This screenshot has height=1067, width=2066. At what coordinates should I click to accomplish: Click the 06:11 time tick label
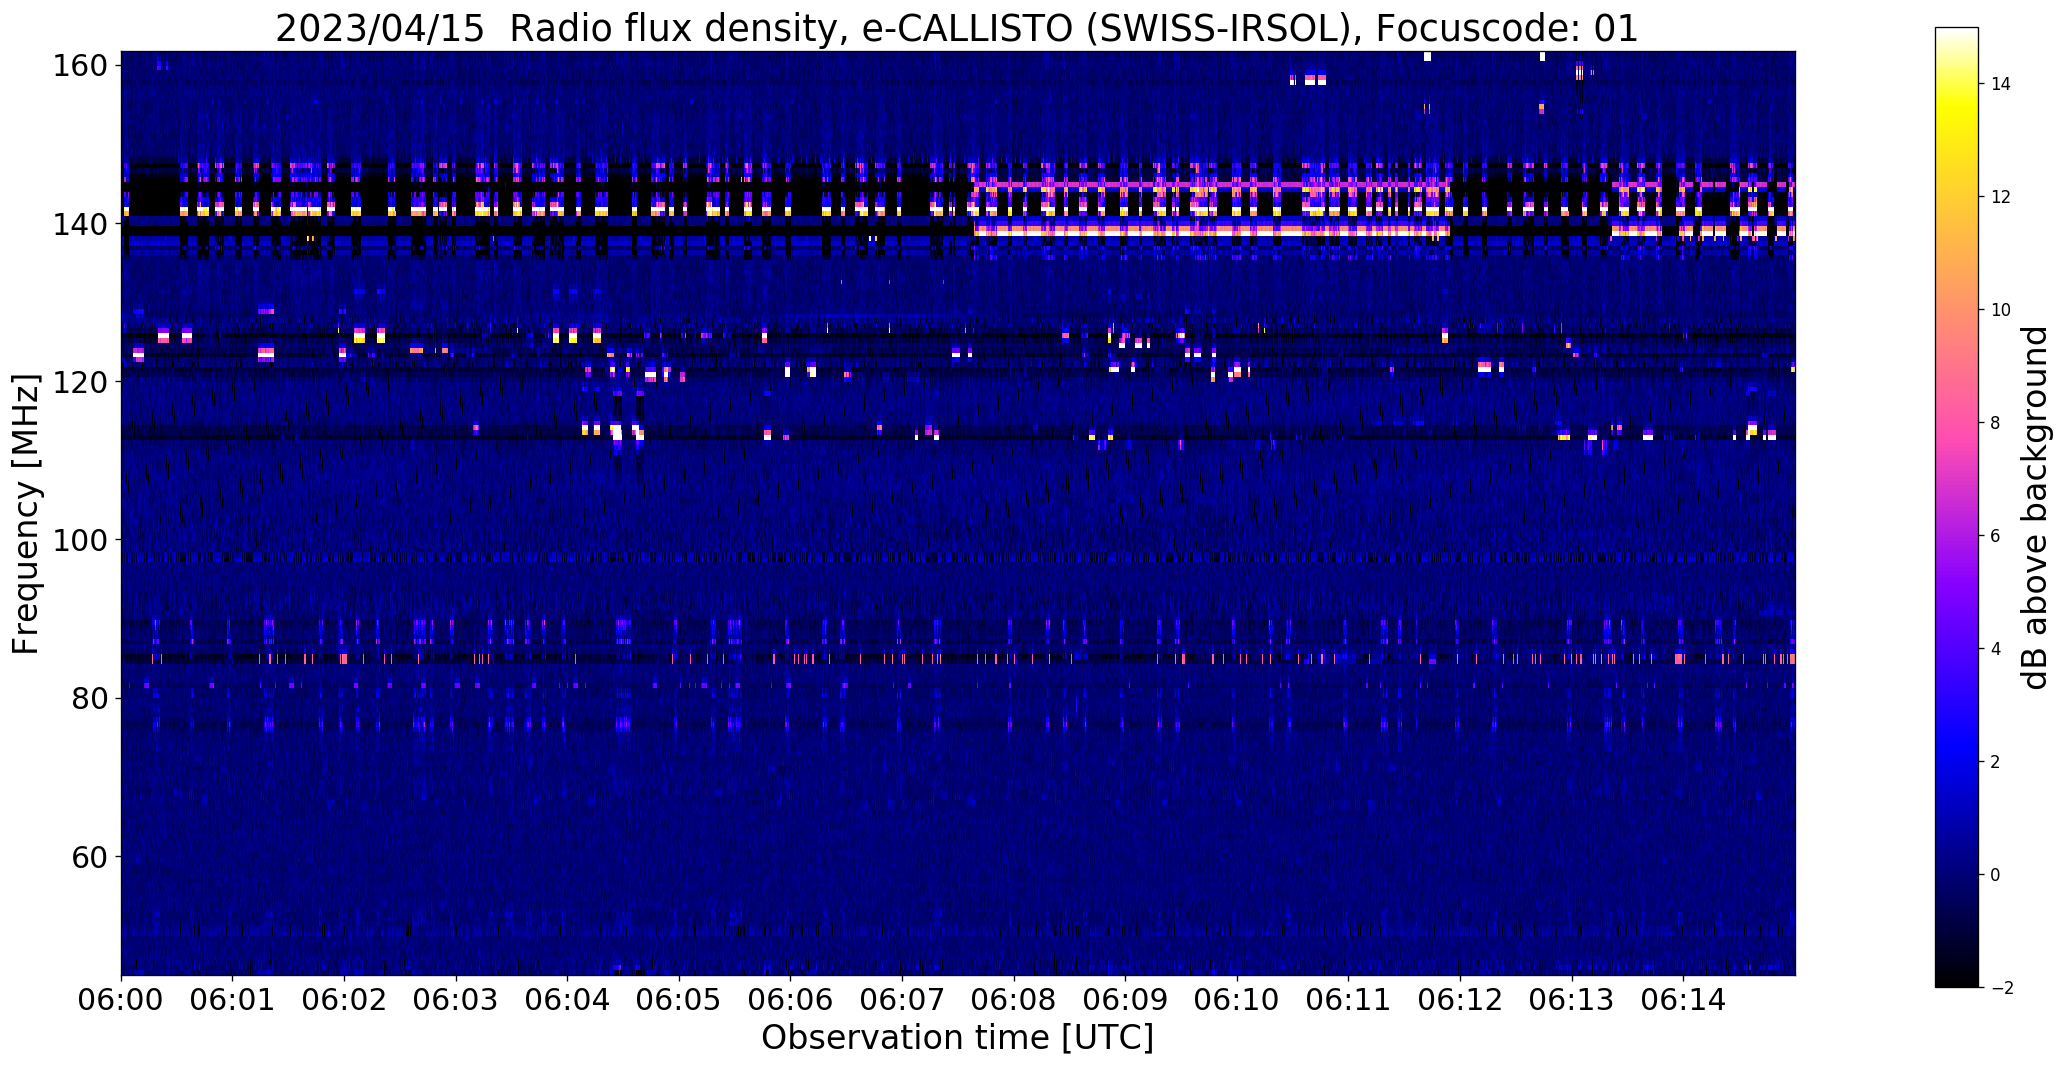1349,999
